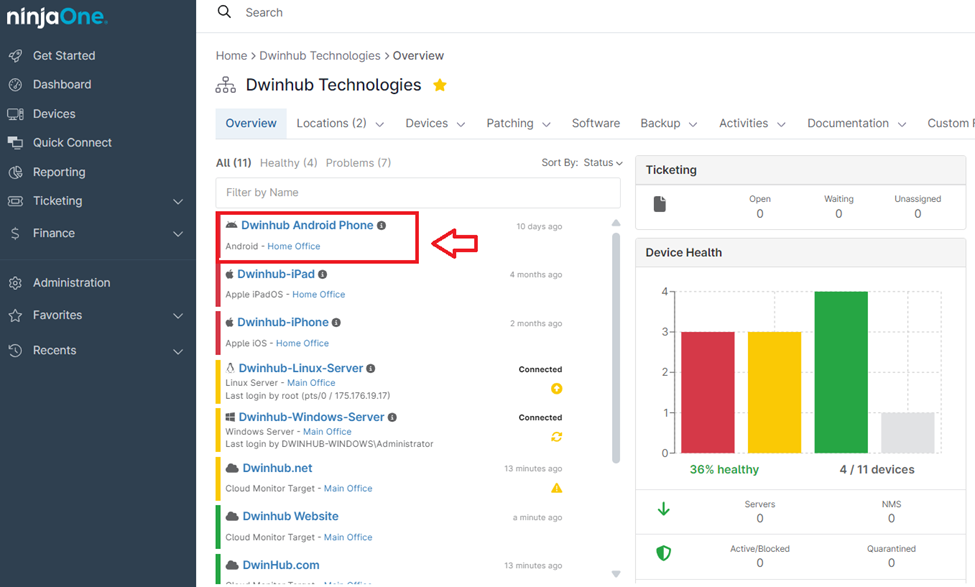Click the yellow refresh icon on Dwinhub-Windows-Server
The width and height of the screenshot is (975, 587).
[556, 437]
